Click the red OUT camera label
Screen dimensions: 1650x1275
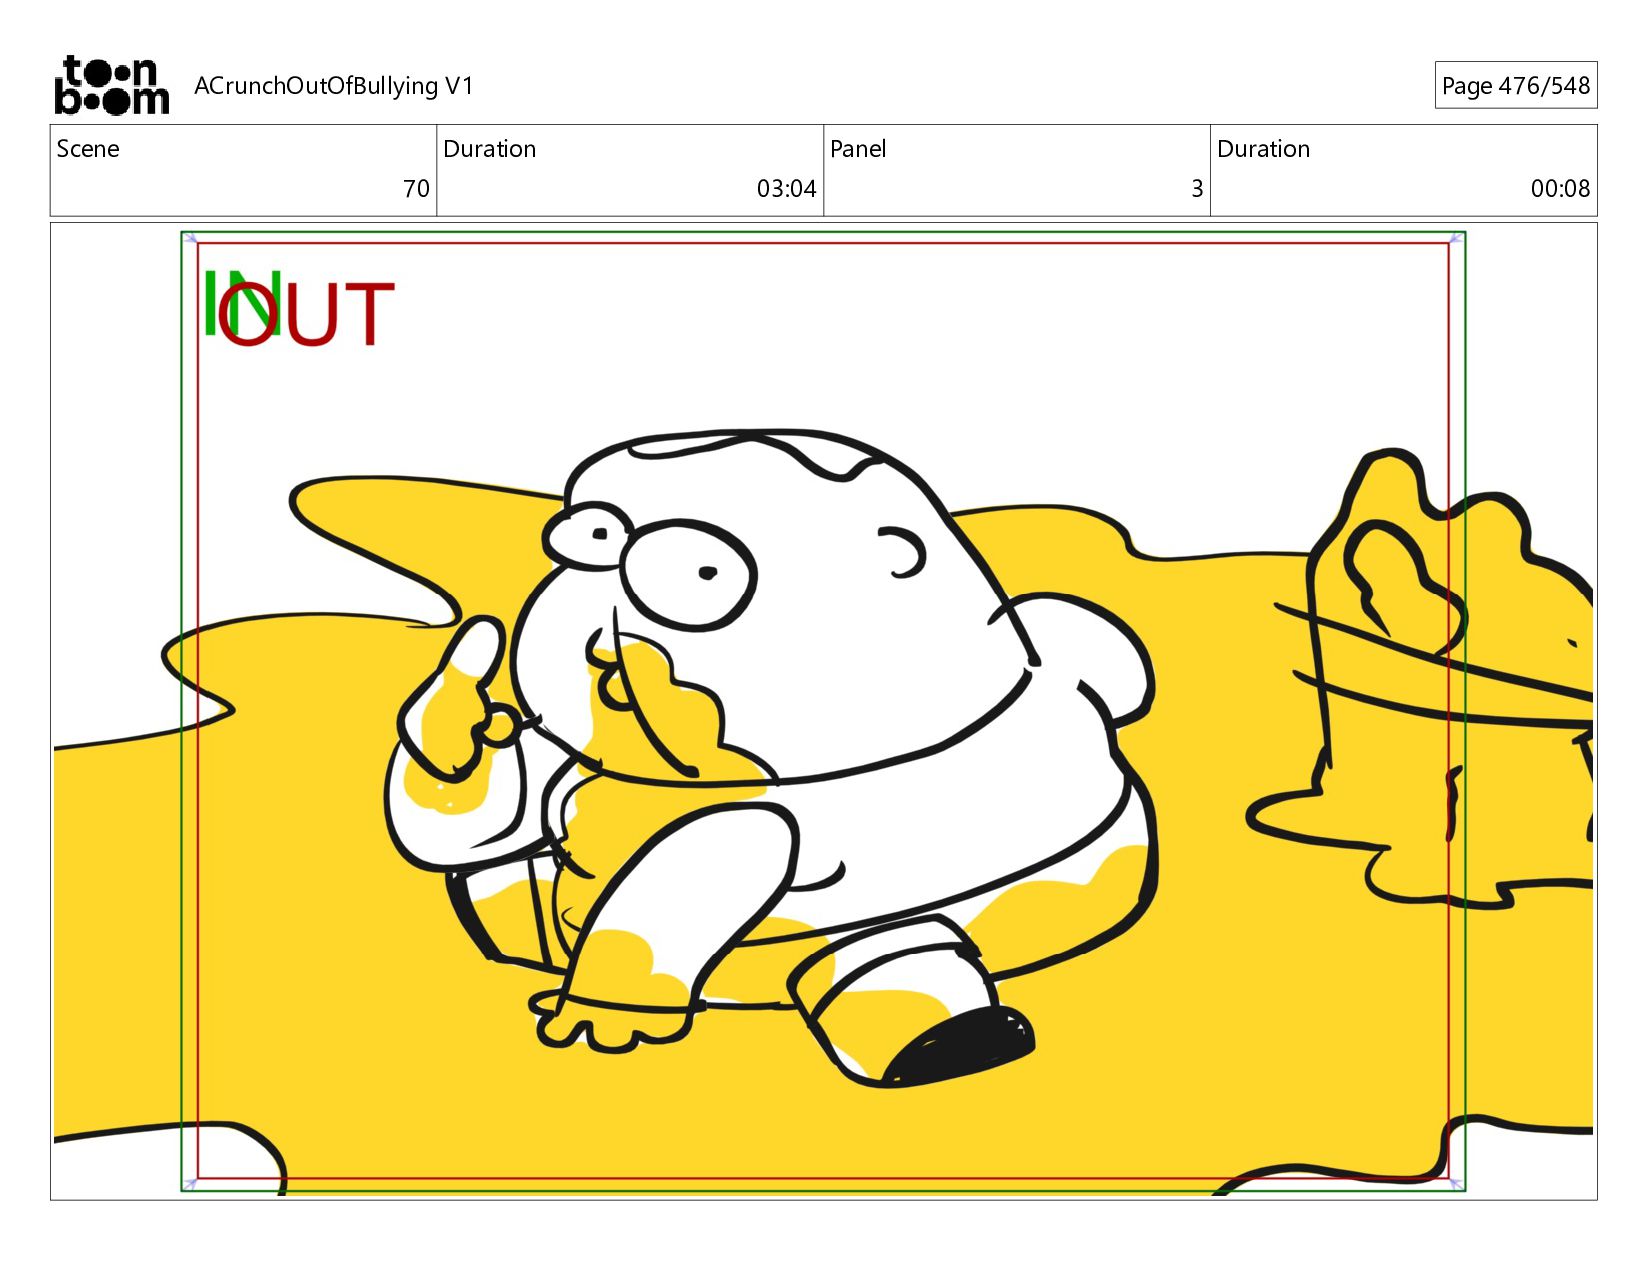[307, 314]
